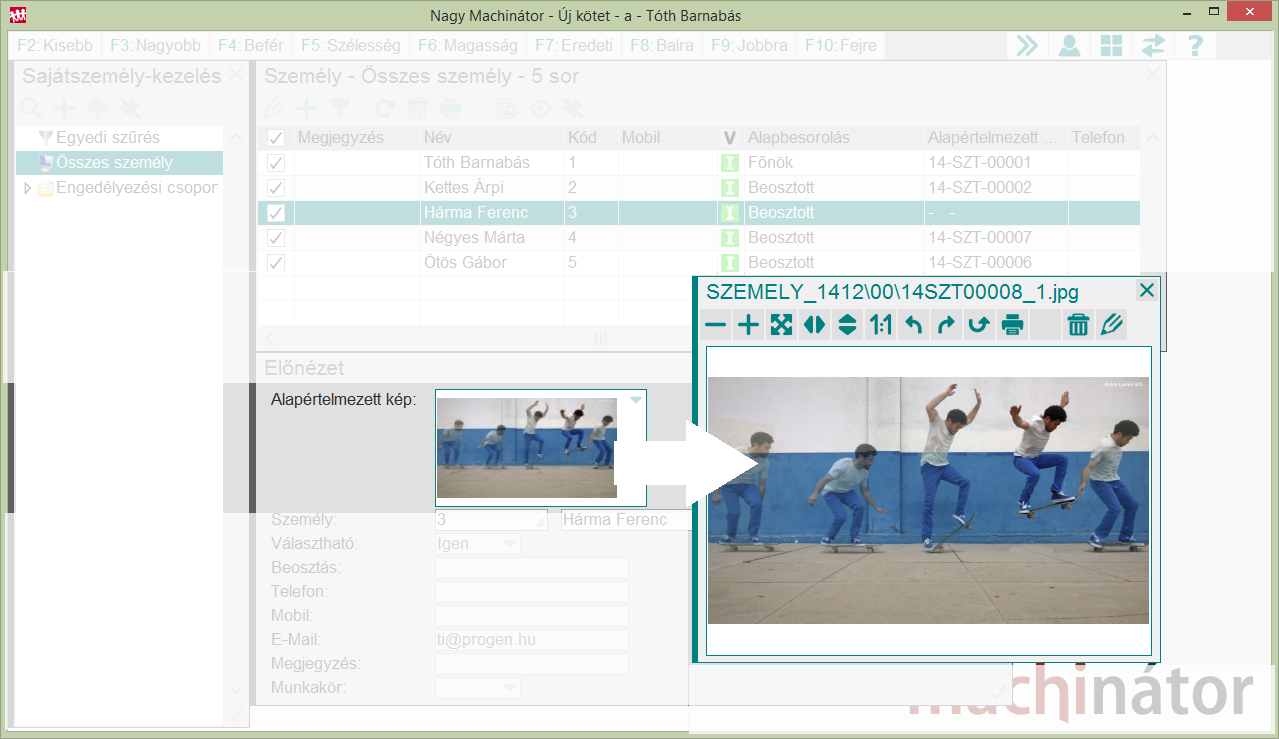Screen dimensions: 1279x739
Task: Sort by the Alapbesorolás column header
Action: tap(834, 138)
